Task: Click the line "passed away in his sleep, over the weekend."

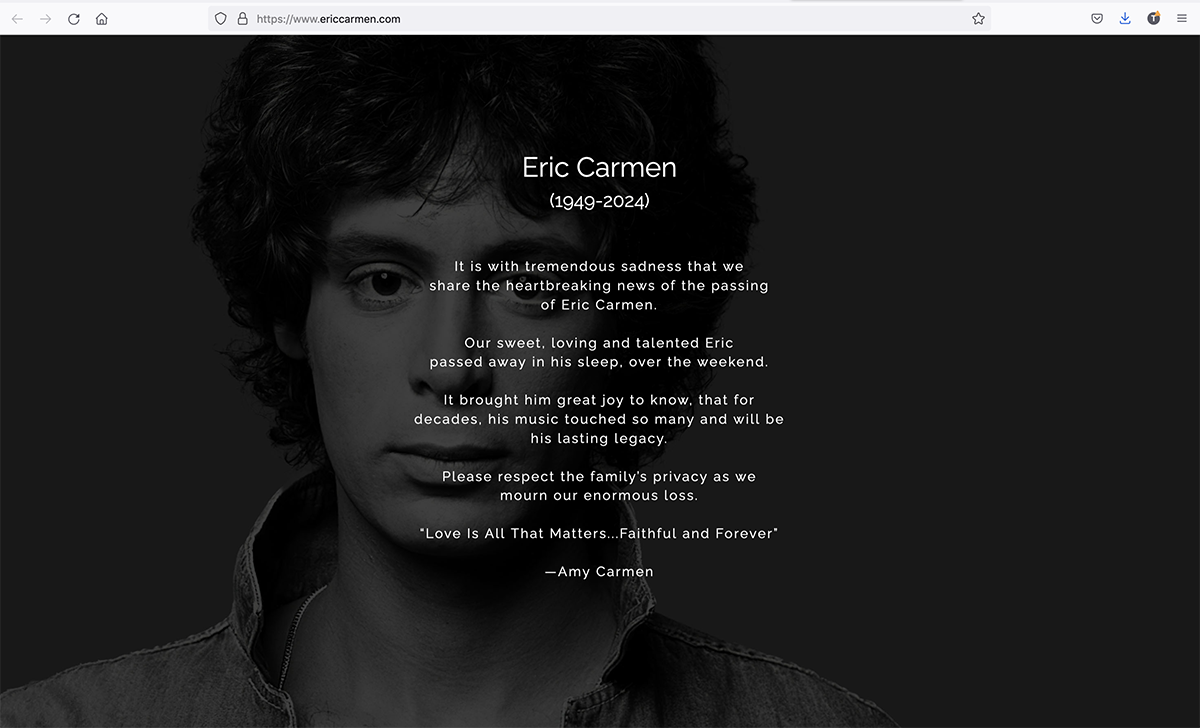Action: point(599,362)
